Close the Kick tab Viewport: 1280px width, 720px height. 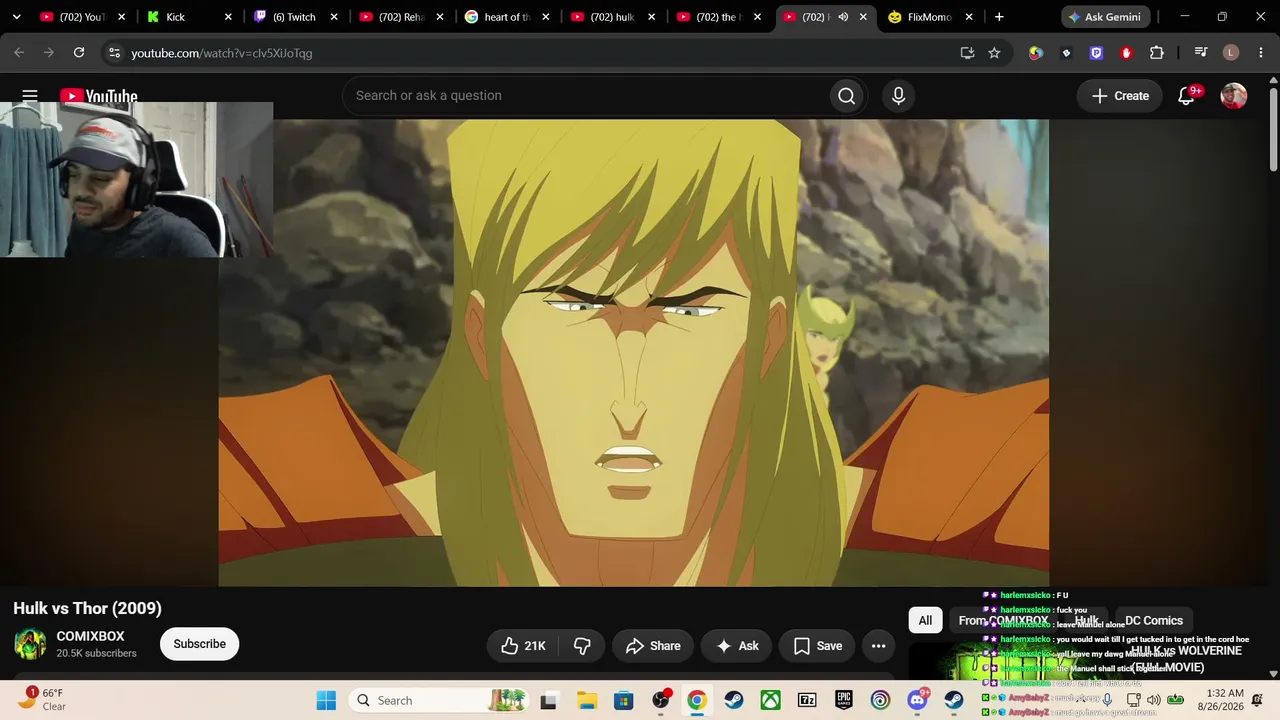pyautogui.click(x=228, y=17)
